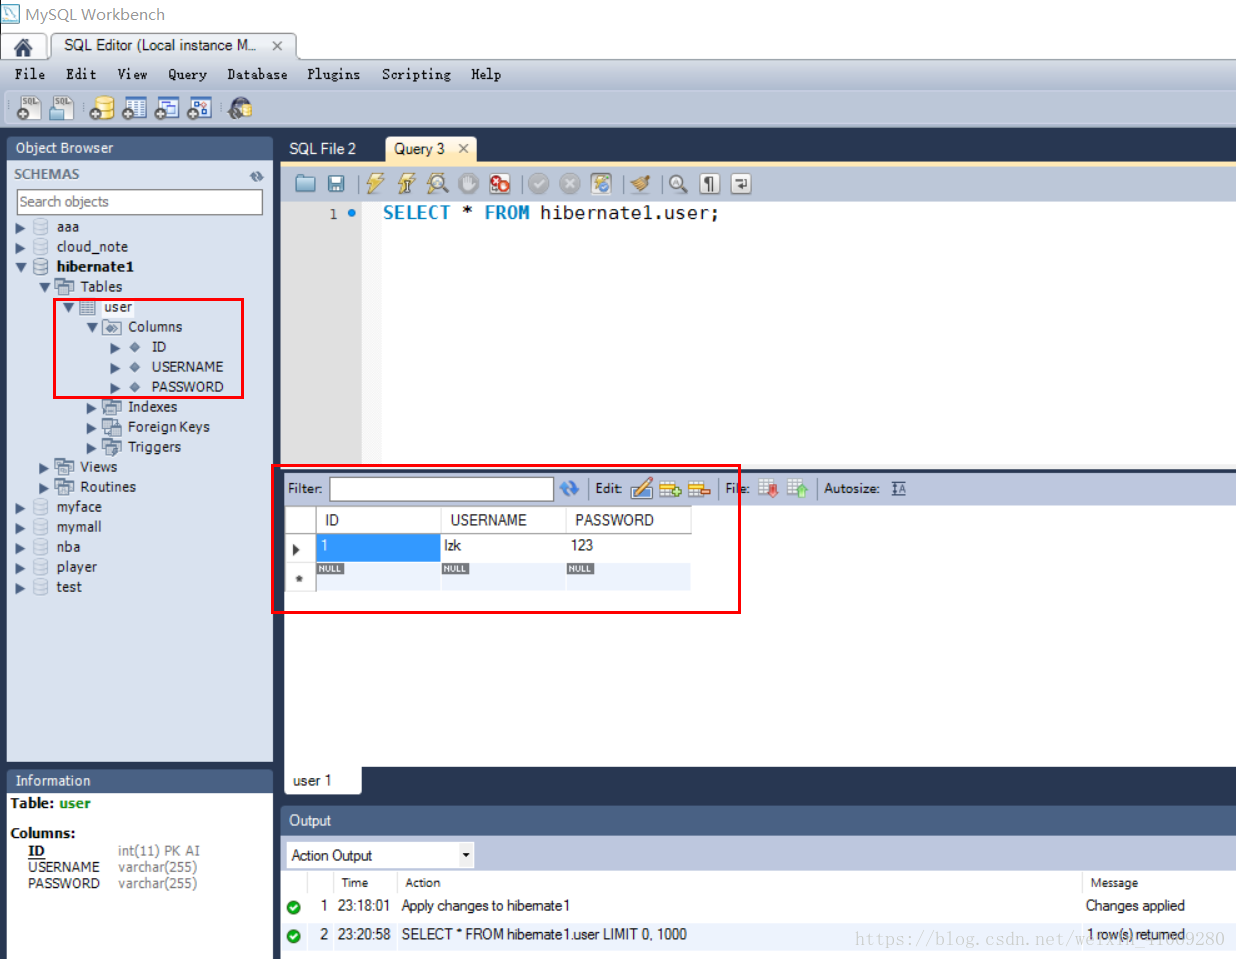This screenshot has height=959, width=1236.
Task: Expand the cloud_note schema
Action: point(20,248)
